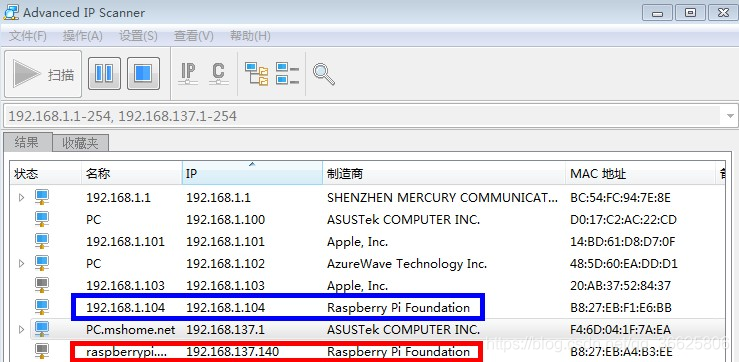Screen dimensions: 739x362
Task: Select the raspberrypi name cell
Action: pyautogui.click(x=127, y=352)
